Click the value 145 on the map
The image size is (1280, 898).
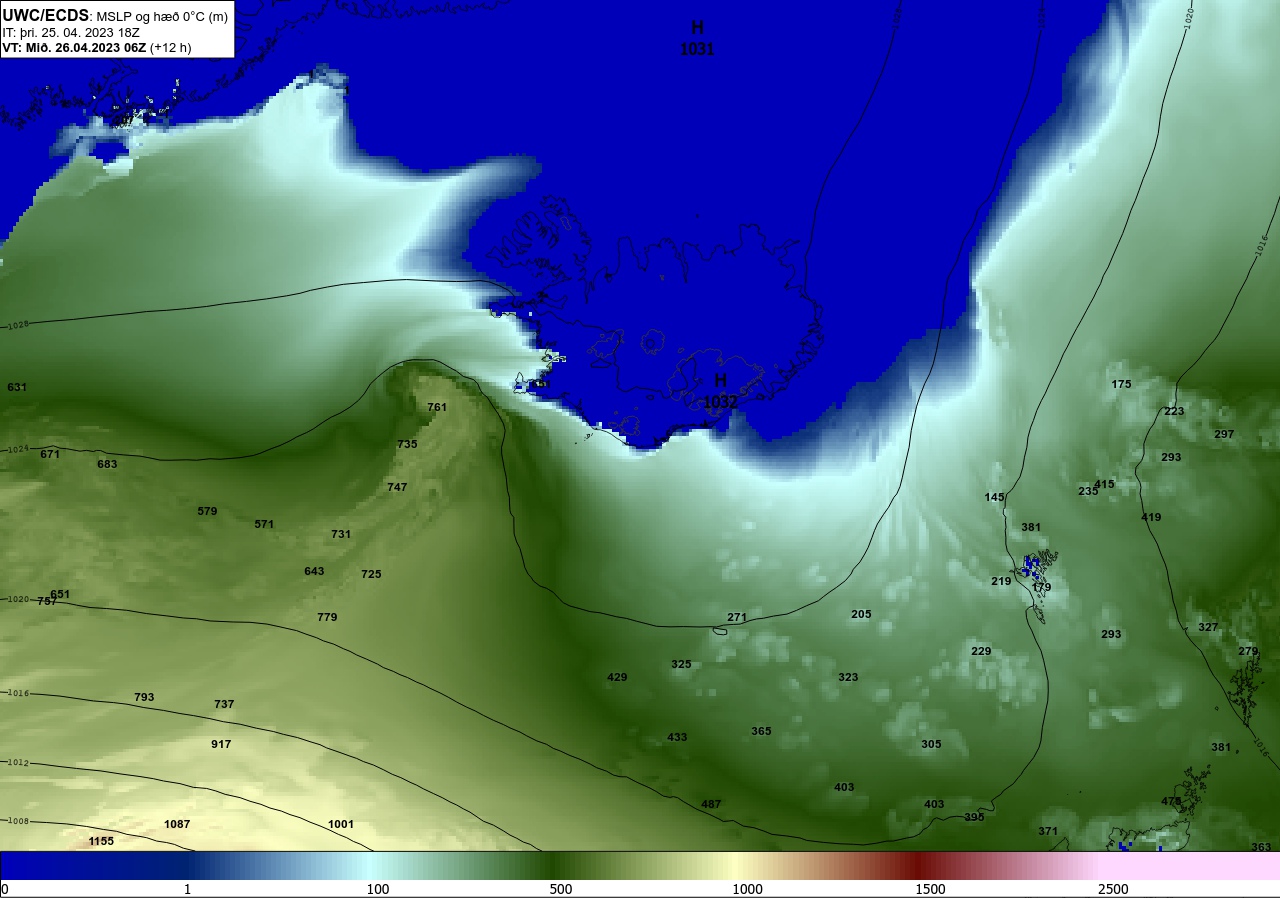point(994,497)
